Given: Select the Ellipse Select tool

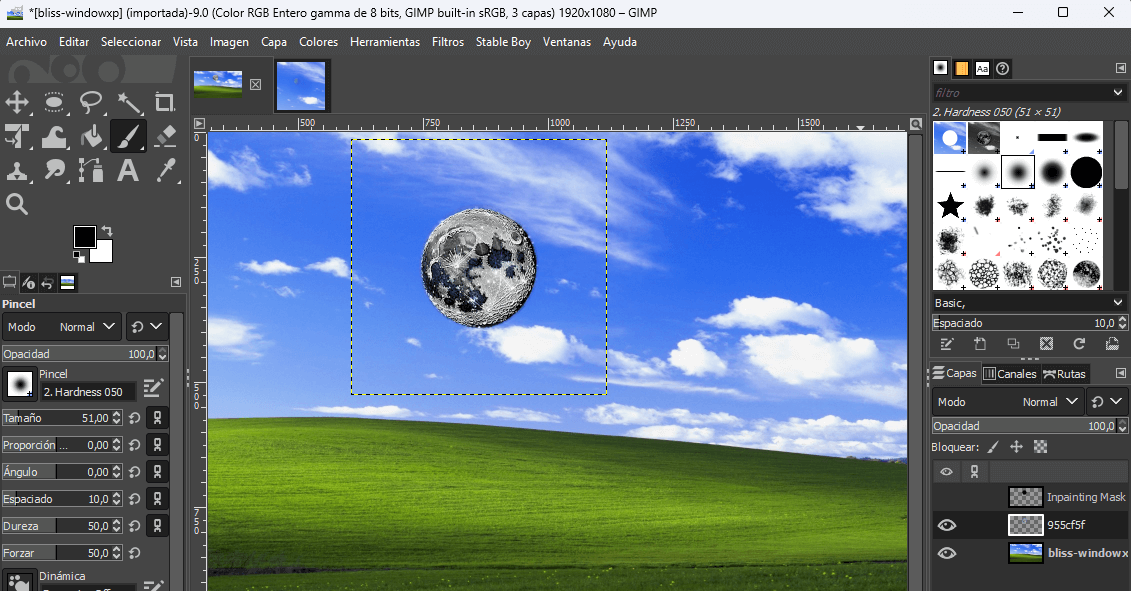Looking at the screenshot, I should pyautogui.click(x=54, y=102).
